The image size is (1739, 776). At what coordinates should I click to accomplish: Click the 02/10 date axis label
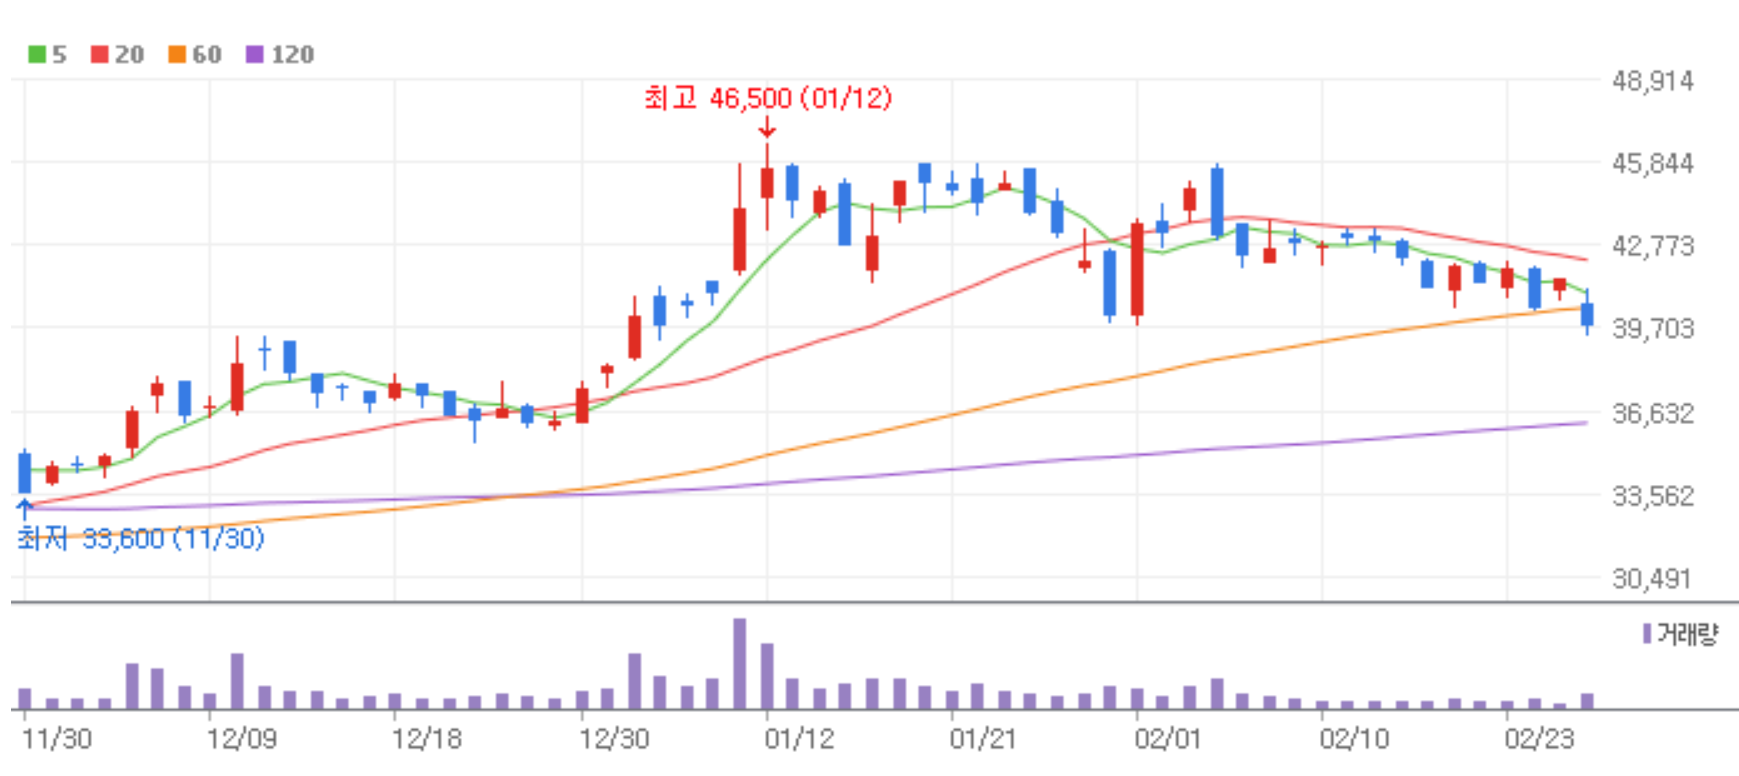coord(1355,739)
